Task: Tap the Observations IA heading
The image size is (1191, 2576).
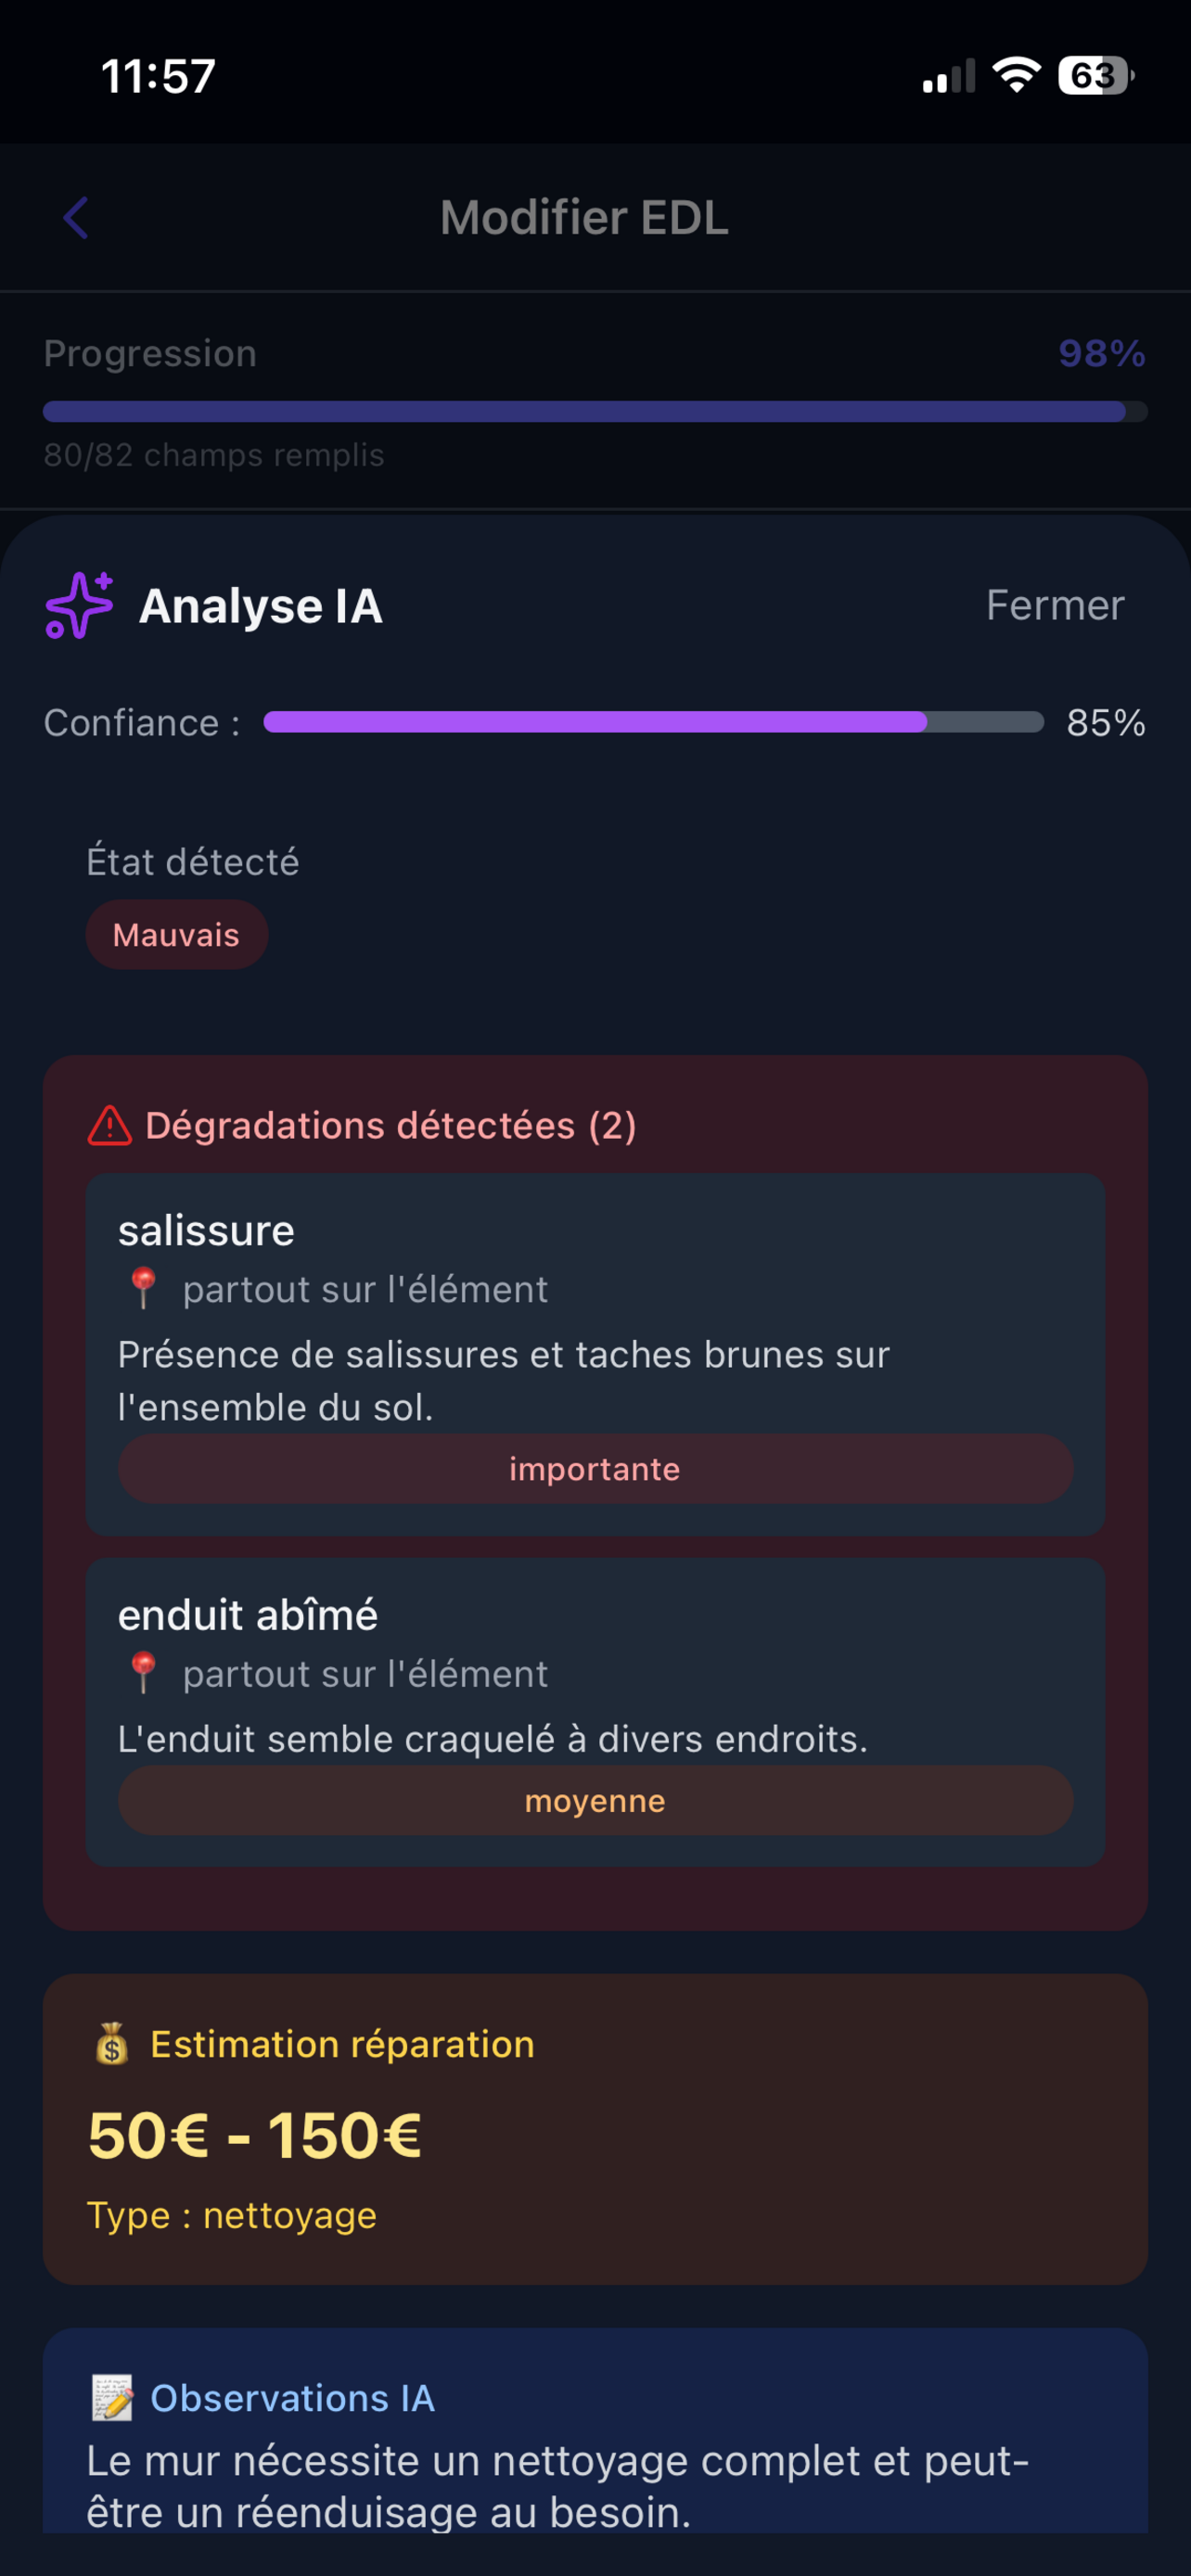Action: click(x=292, y=2398)
